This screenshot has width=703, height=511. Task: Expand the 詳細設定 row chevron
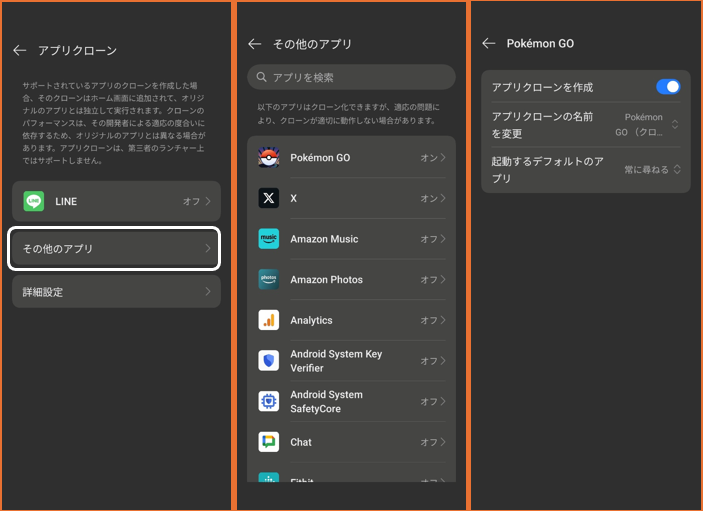[x=208, y=292]
